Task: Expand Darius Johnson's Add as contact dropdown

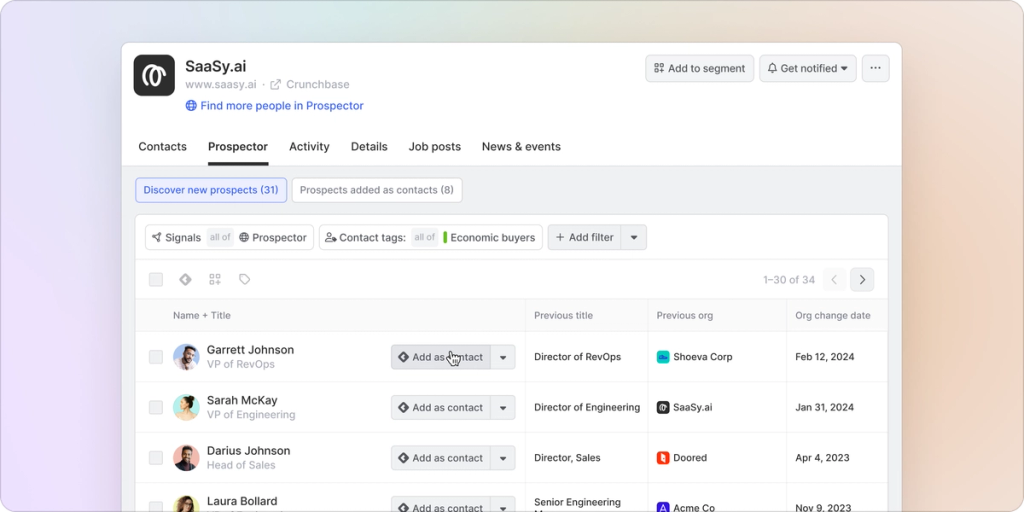Action: [503, 458]
